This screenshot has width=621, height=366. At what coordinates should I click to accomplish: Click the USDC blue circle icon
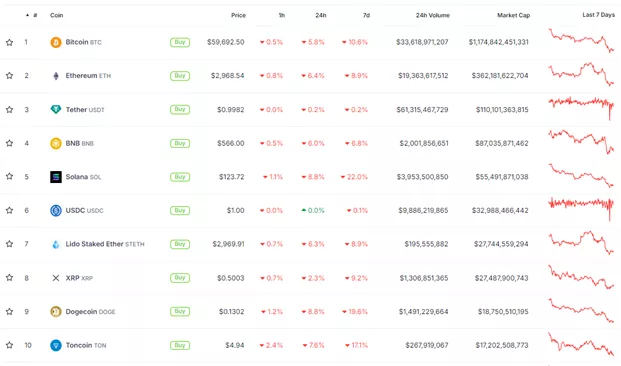coord(56,210)
